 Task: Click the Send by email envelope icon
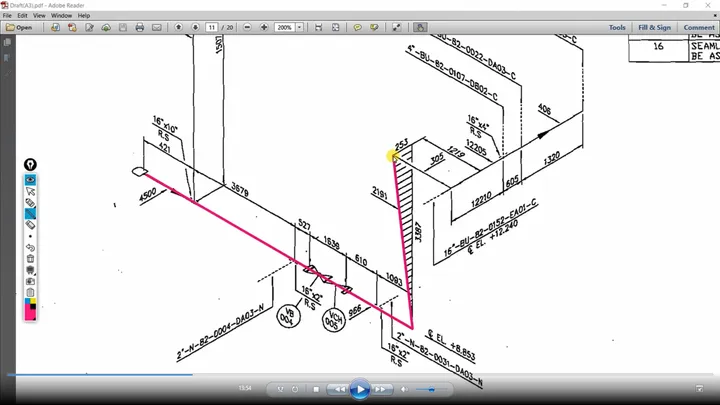[157, 28]
